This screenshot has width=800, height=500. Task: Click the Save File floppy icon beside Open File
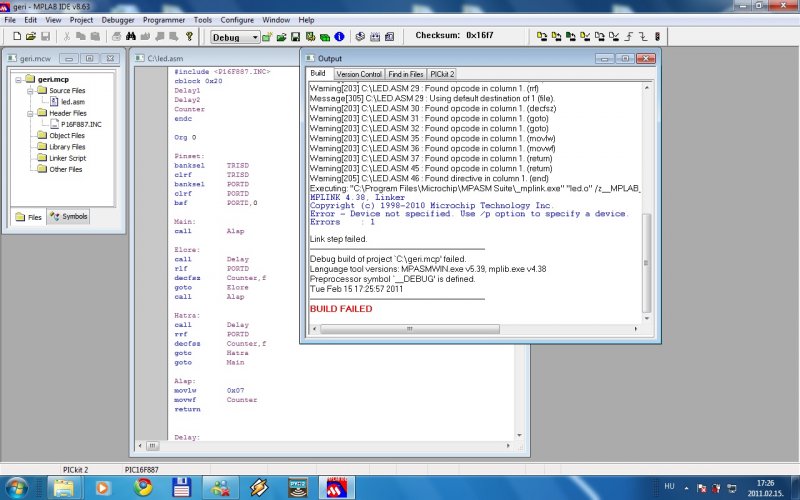45,36
